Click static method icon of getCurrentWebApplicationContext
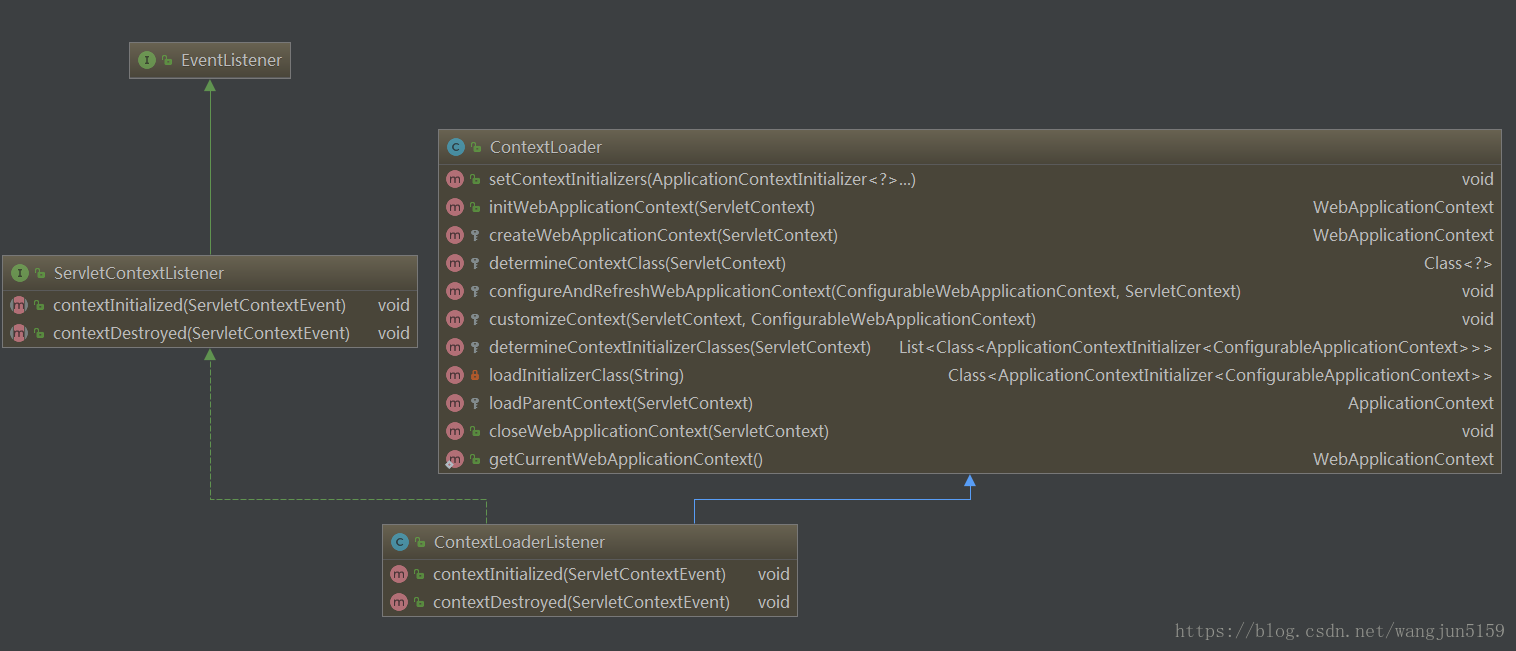Image resolution: width=1516 pixels, height=651 pixels. [455, 459]
